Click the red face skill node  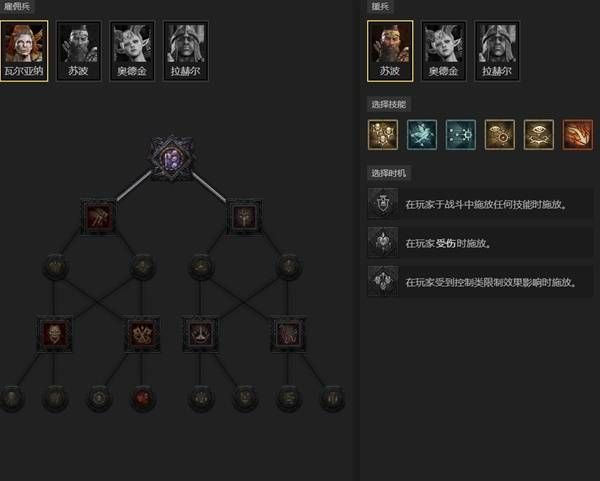tap(54, 334)
